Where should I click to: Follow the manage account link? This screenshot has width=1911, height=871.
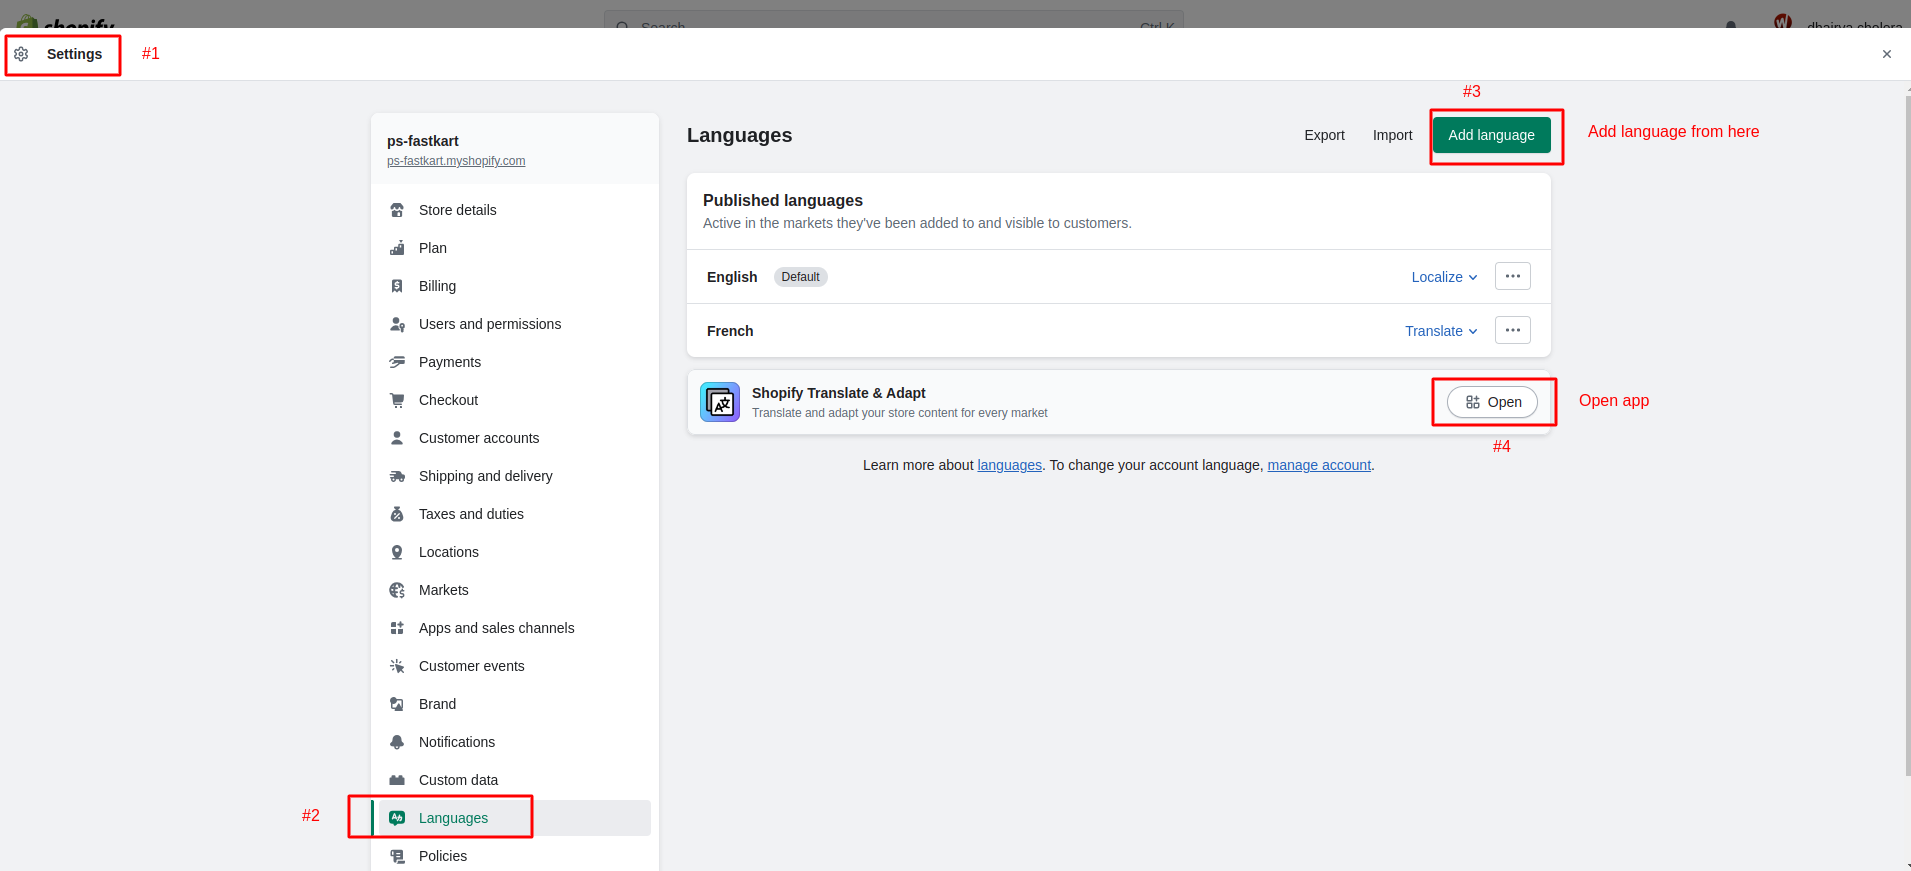(x=1319, y=465)
